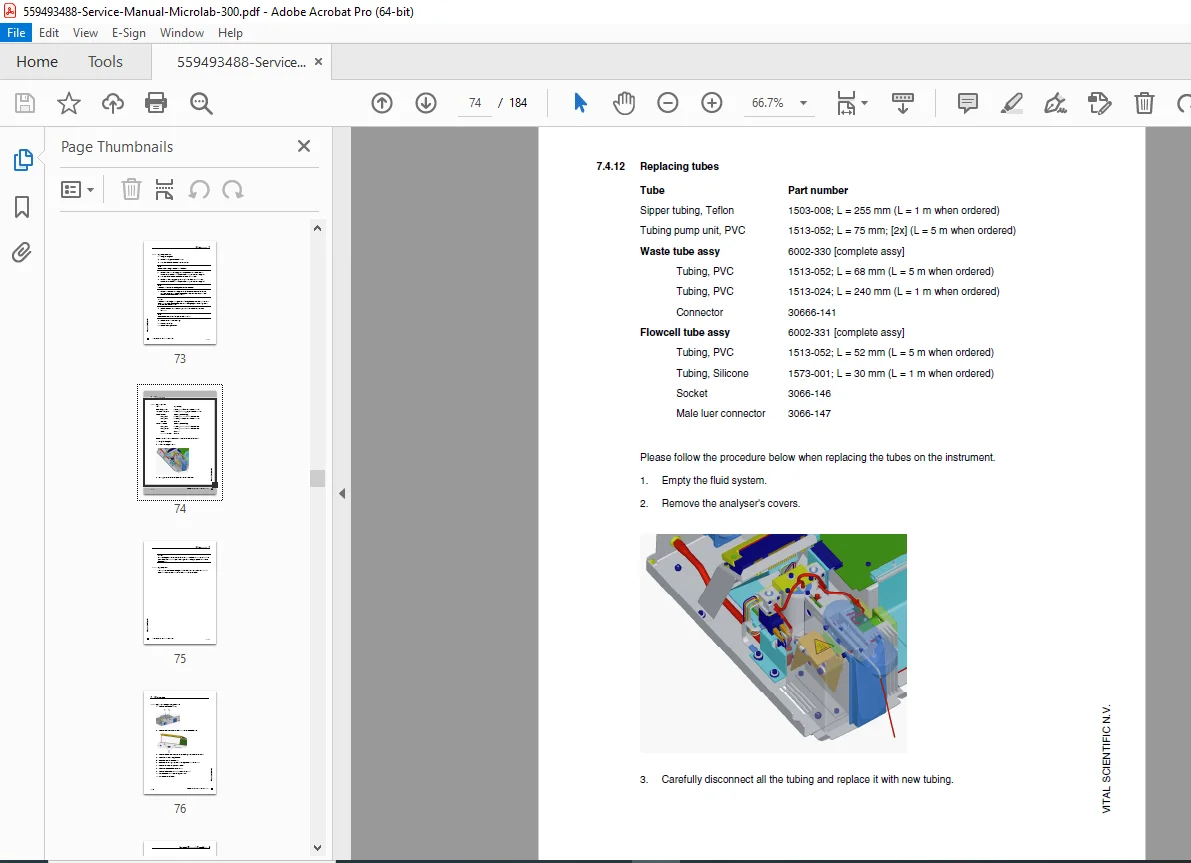
Task: Open Page Thumbnails sidebar icon
Action: (23, 160)
